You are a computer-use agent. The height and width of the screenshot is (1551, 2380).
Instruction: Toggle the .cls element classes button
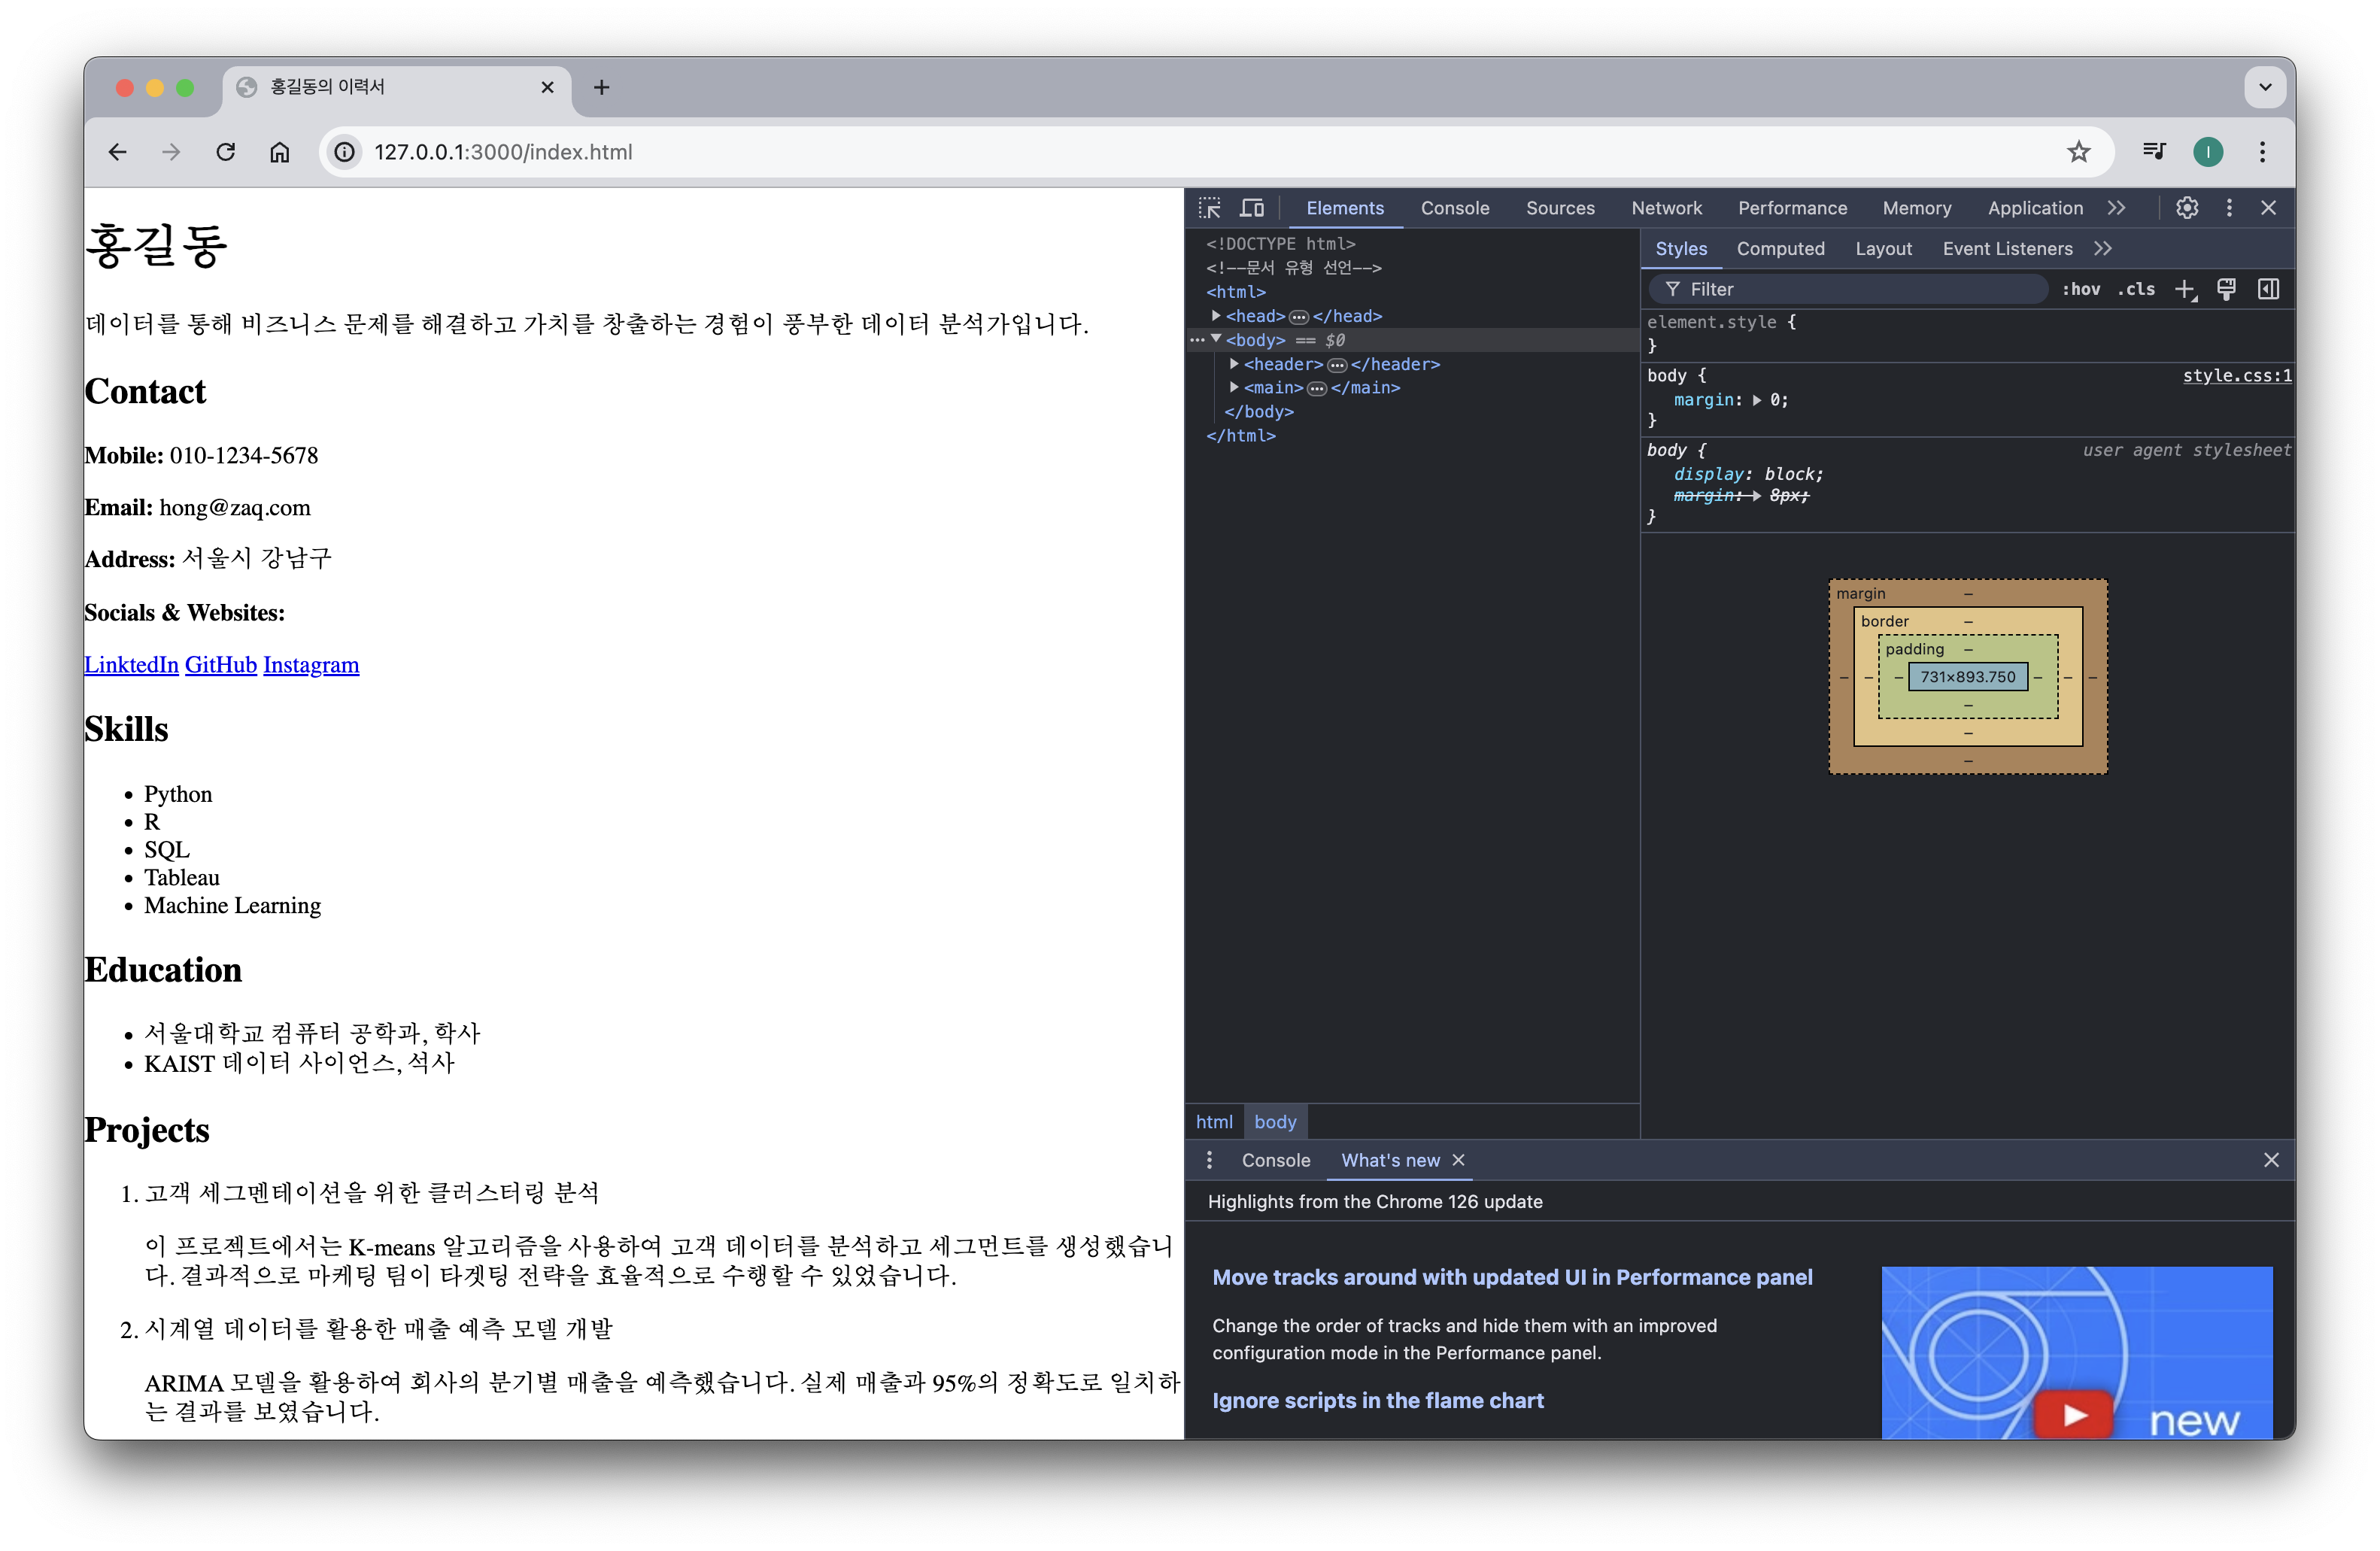tap(2136, 290)
